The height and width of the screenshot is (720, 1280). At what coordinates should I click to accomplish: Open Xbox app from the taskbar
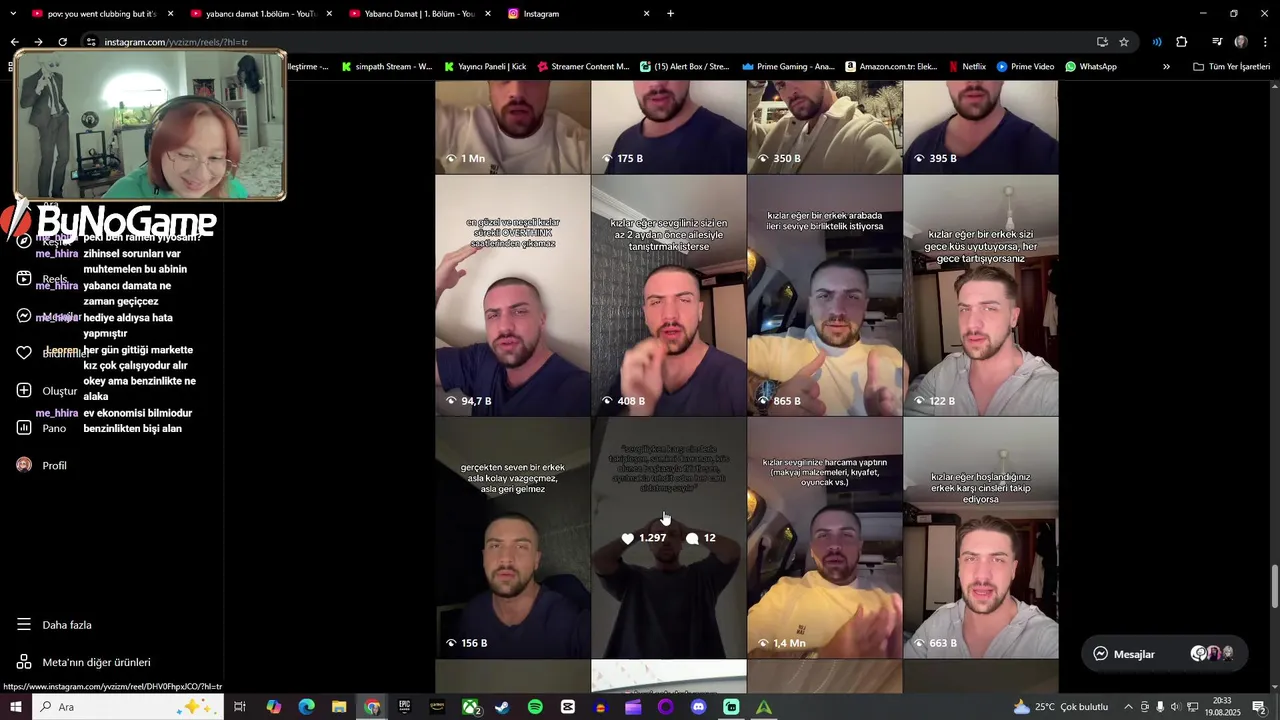click(470, 707)
